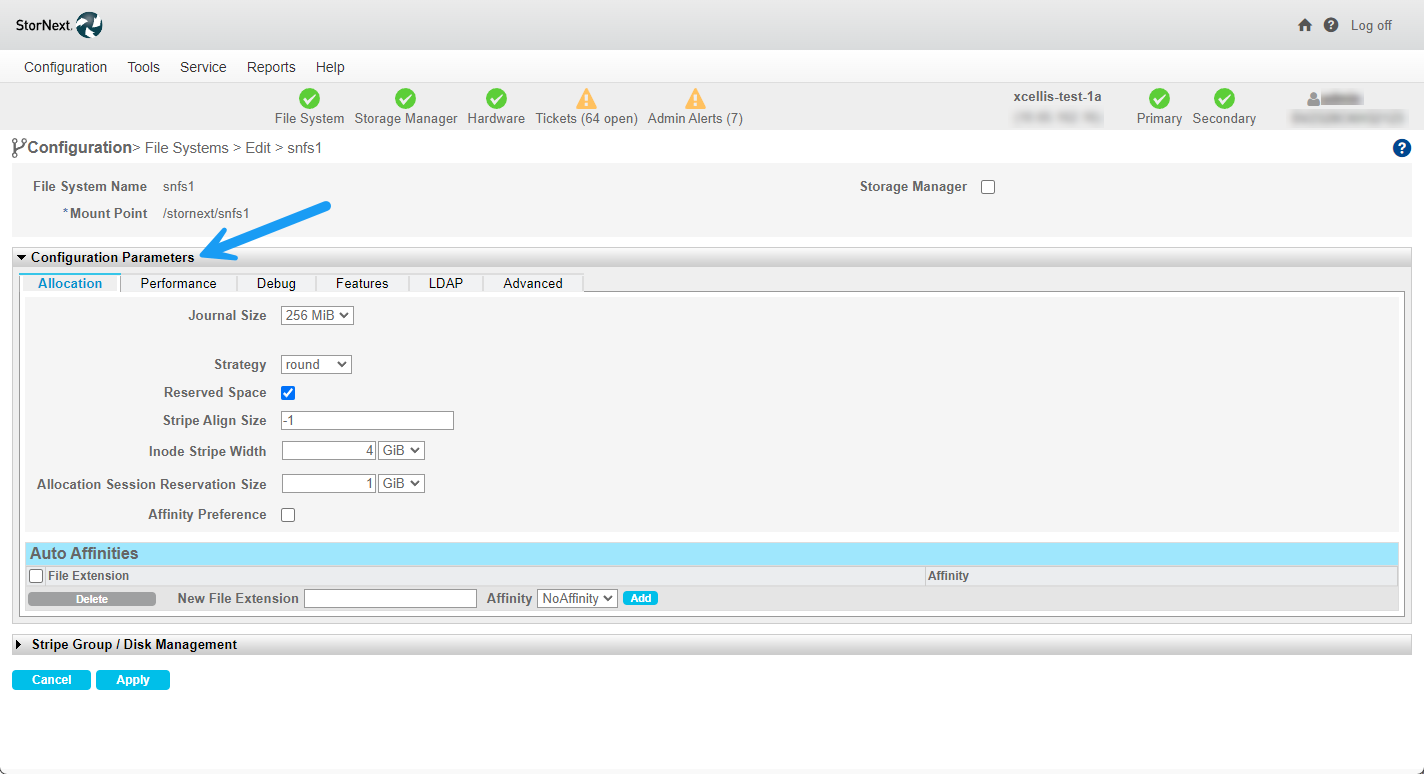
Task: Click the Admin Alerts (7) label
Action: [x=695, y=118]
